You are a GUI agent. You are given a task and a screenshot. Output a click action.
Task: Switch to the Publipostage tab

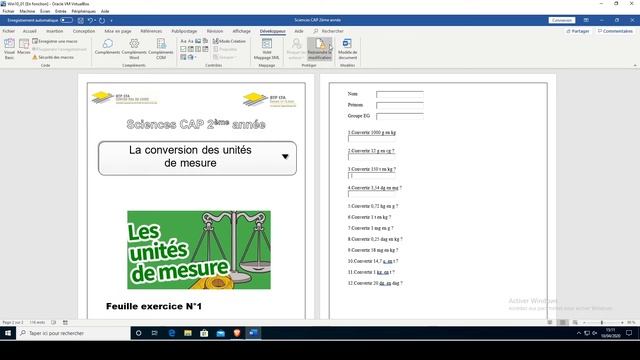pos(184,31)
